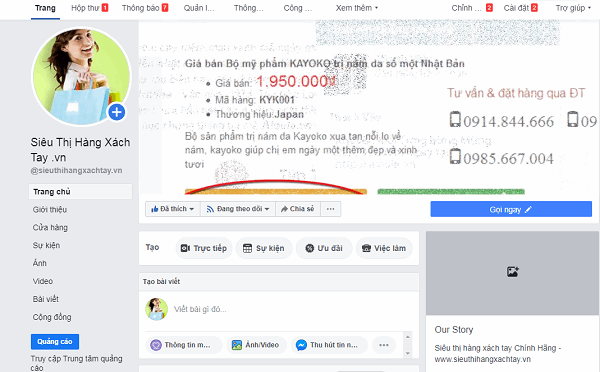Click the camera icon in the Our Story image

coord(512,272)
